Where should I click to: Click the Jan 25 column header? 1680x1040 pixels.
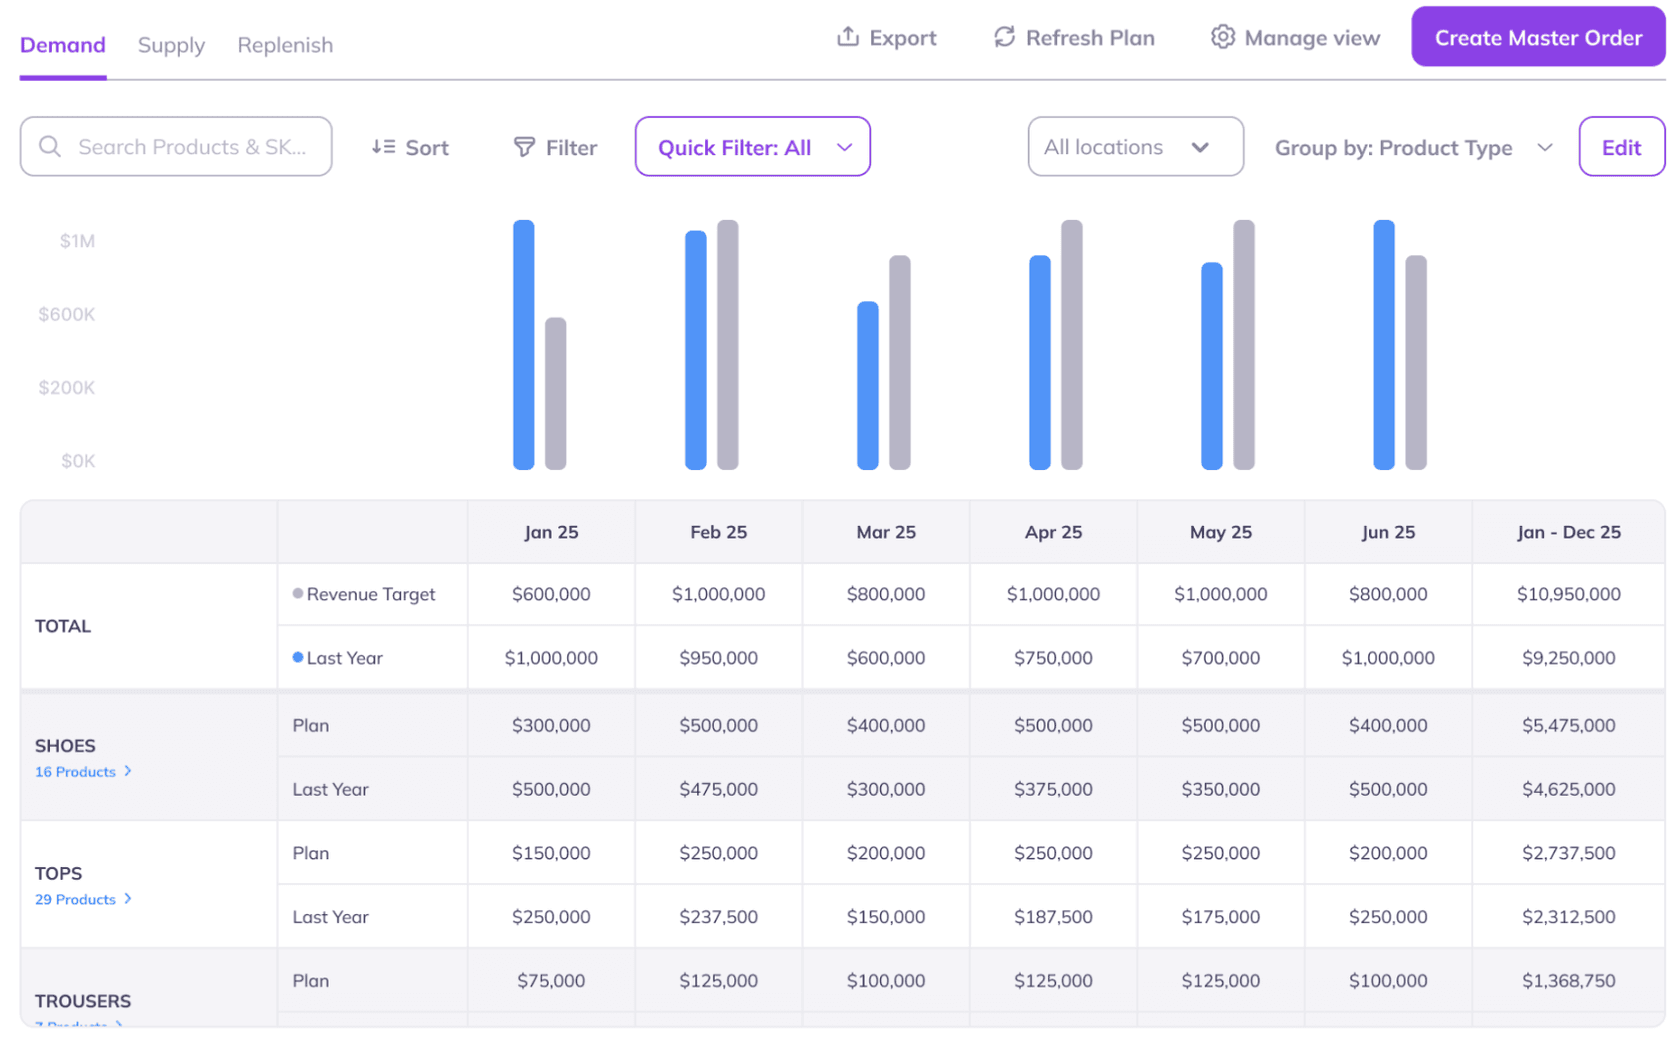[551, 532]
